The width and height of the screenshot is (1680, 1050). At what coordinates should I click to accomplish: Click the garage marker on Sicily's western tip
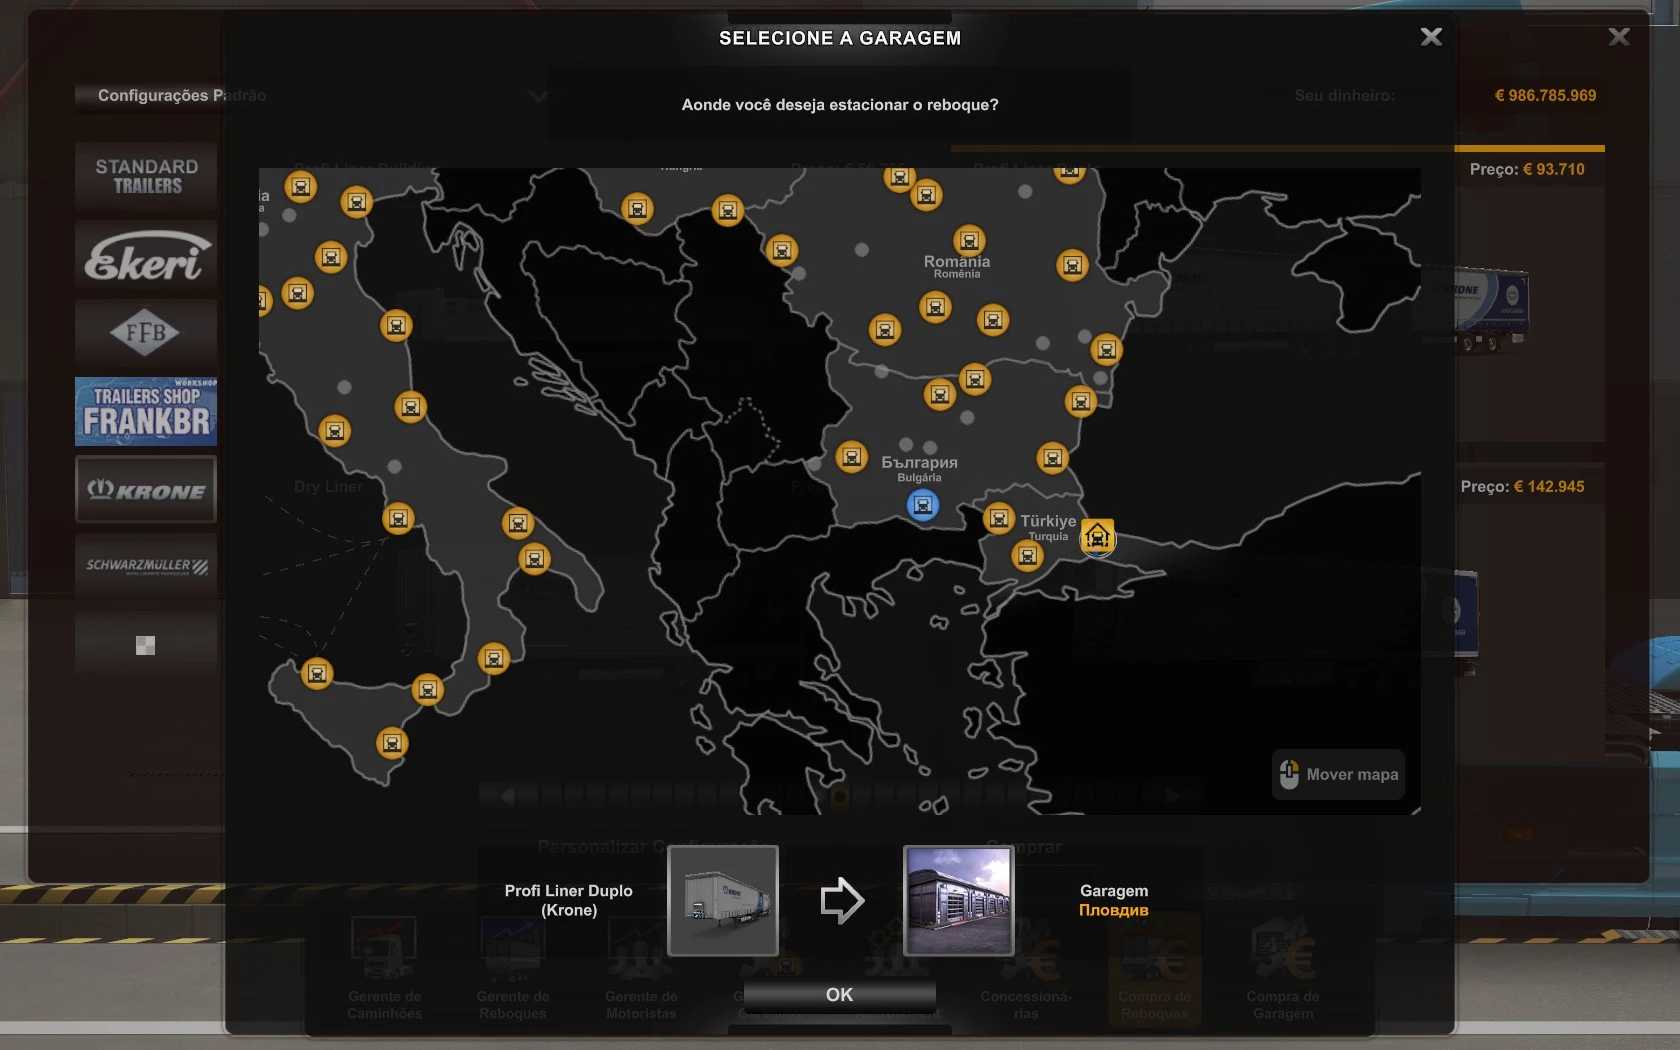317,673
